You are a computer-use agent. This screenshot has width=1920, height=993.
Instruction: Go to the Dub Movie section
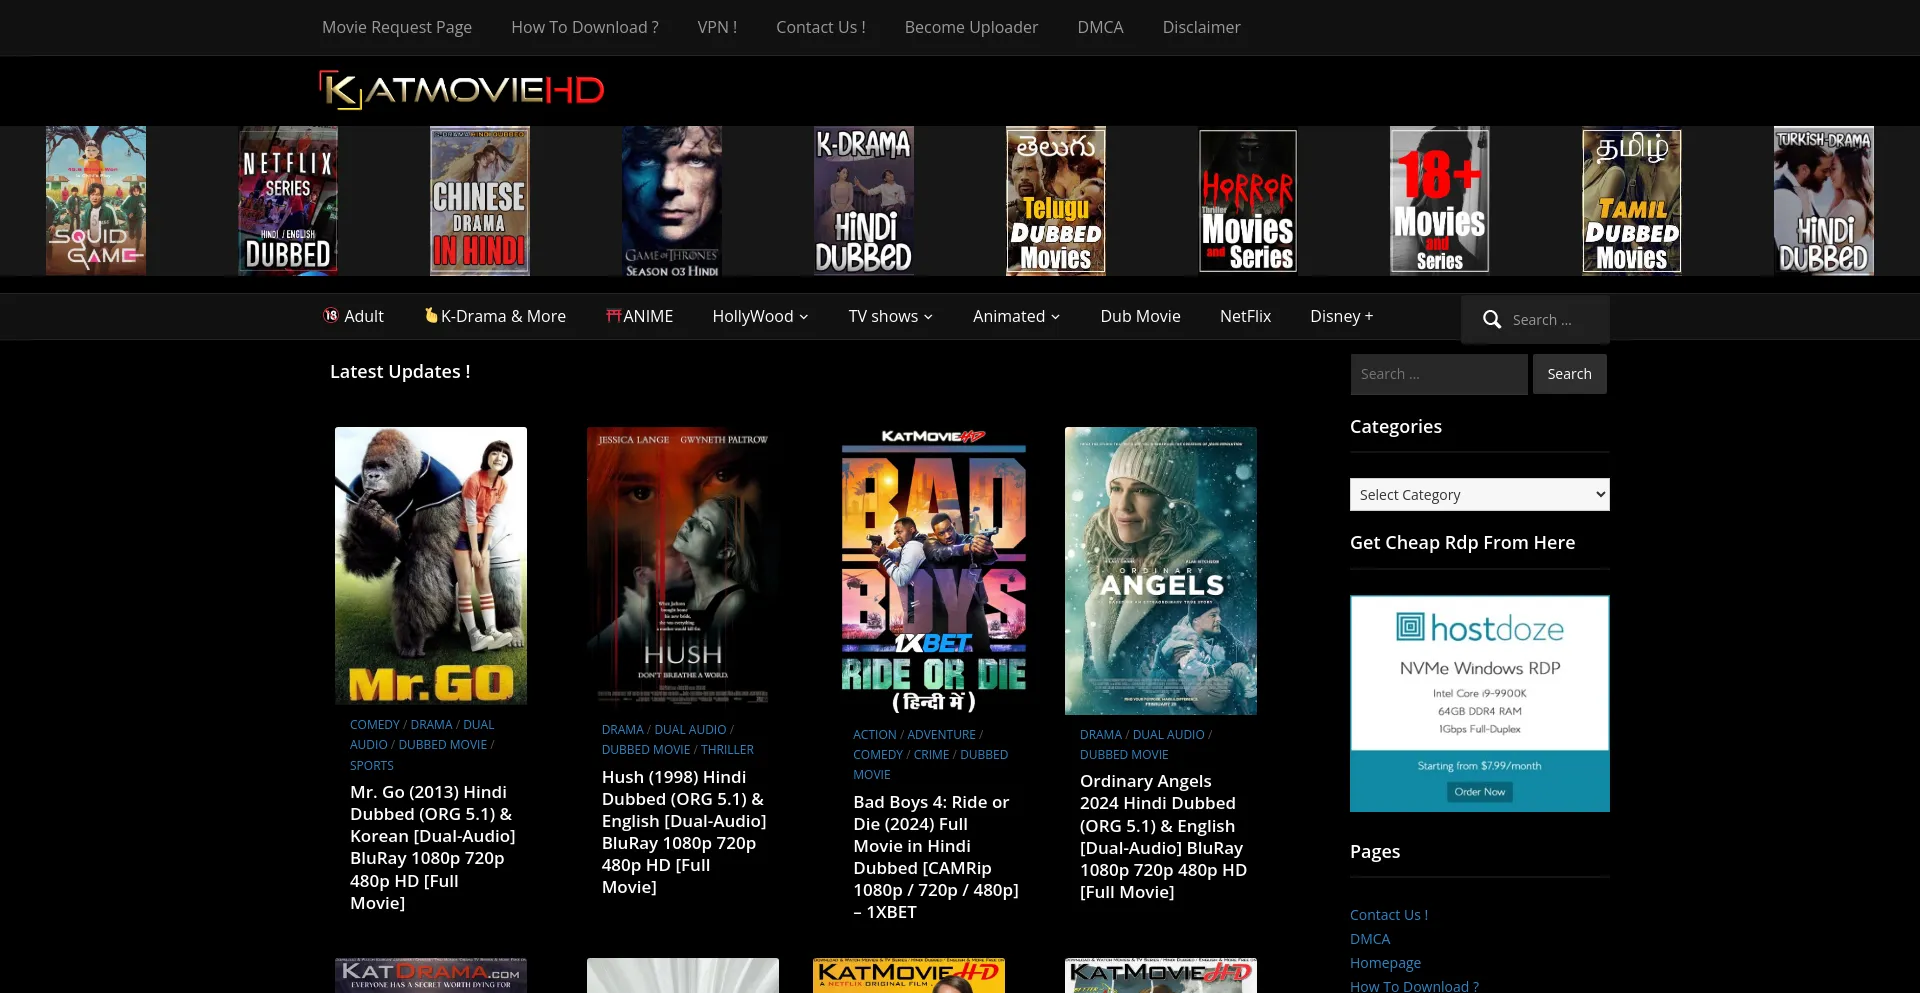pyautogui.click(x=1141, y=316)
